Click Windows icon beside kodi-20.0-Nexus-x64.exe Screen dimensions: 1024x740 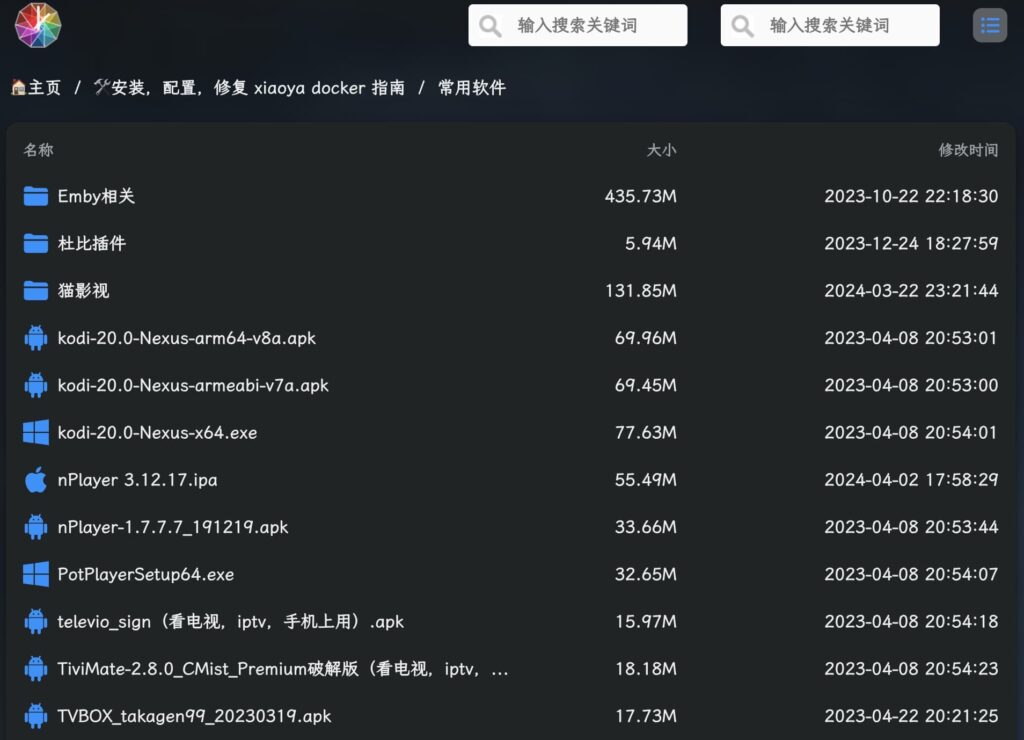click(36, 433)
